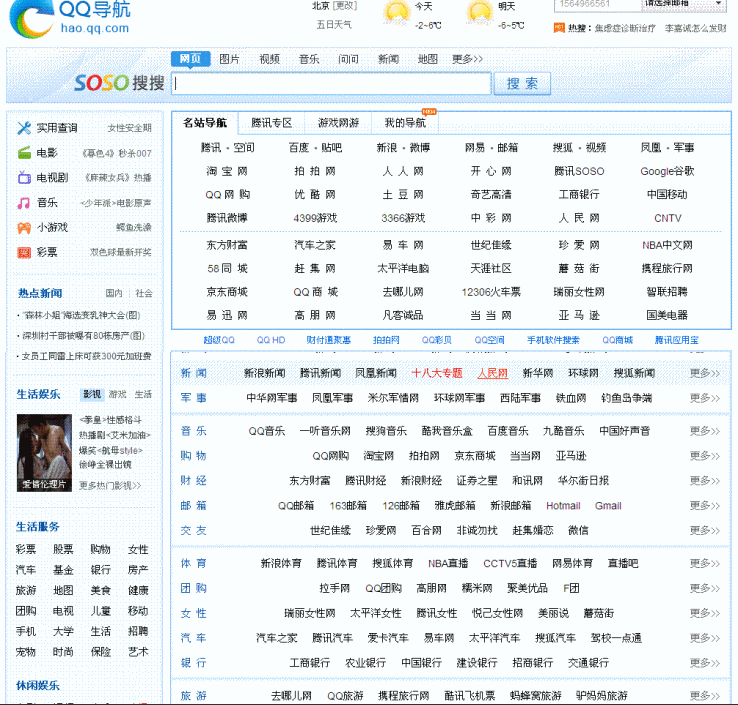738x705 pixels.
Task: Switch to the 游戏网游 tab
Action: pos(338,123)
